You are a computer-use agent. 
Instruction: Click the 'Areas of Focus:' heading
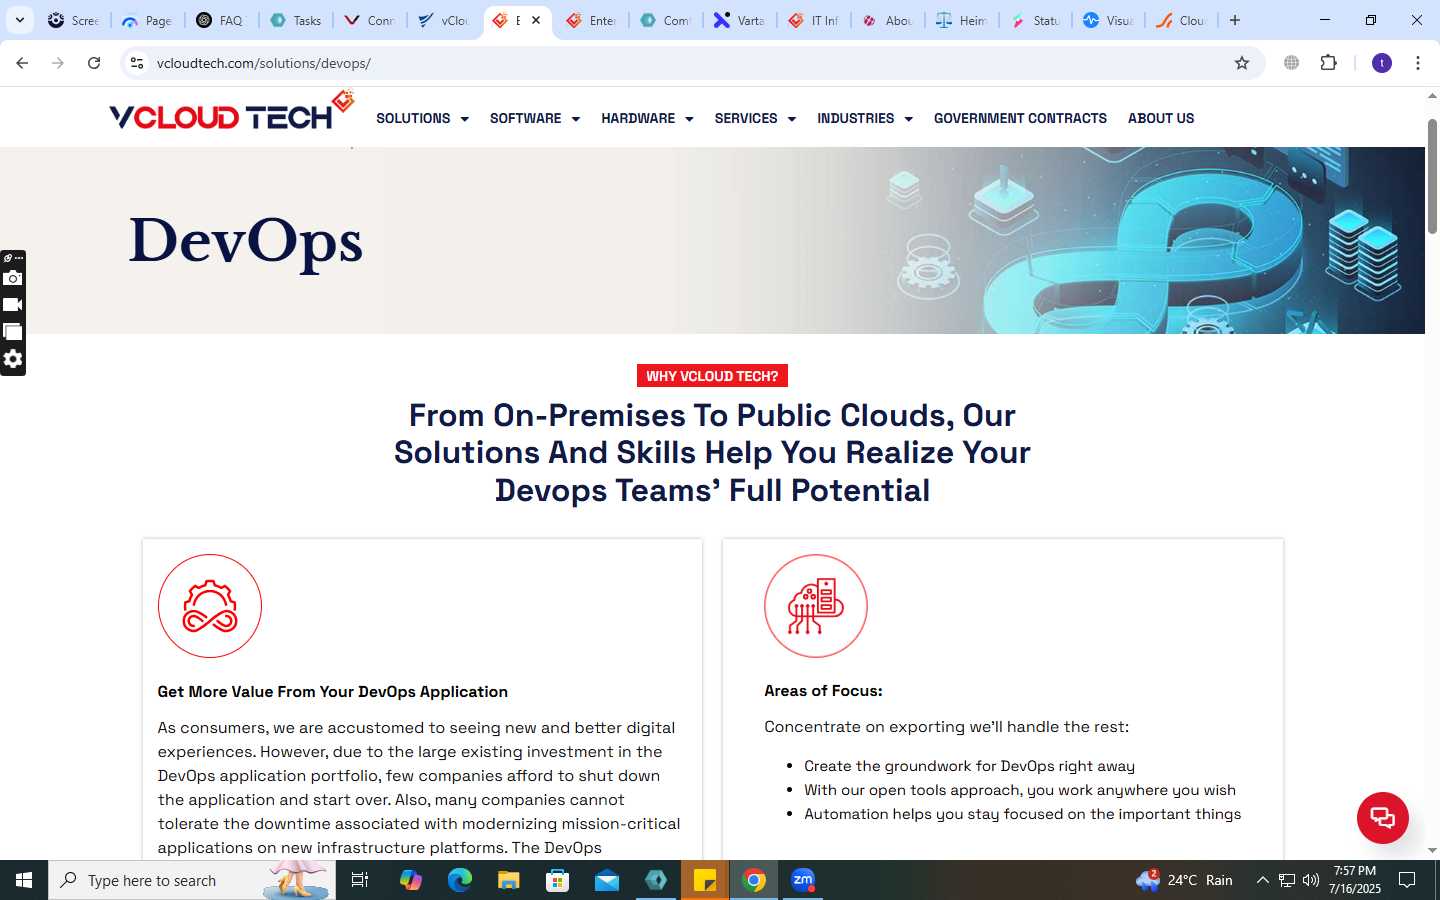[823, 691]
